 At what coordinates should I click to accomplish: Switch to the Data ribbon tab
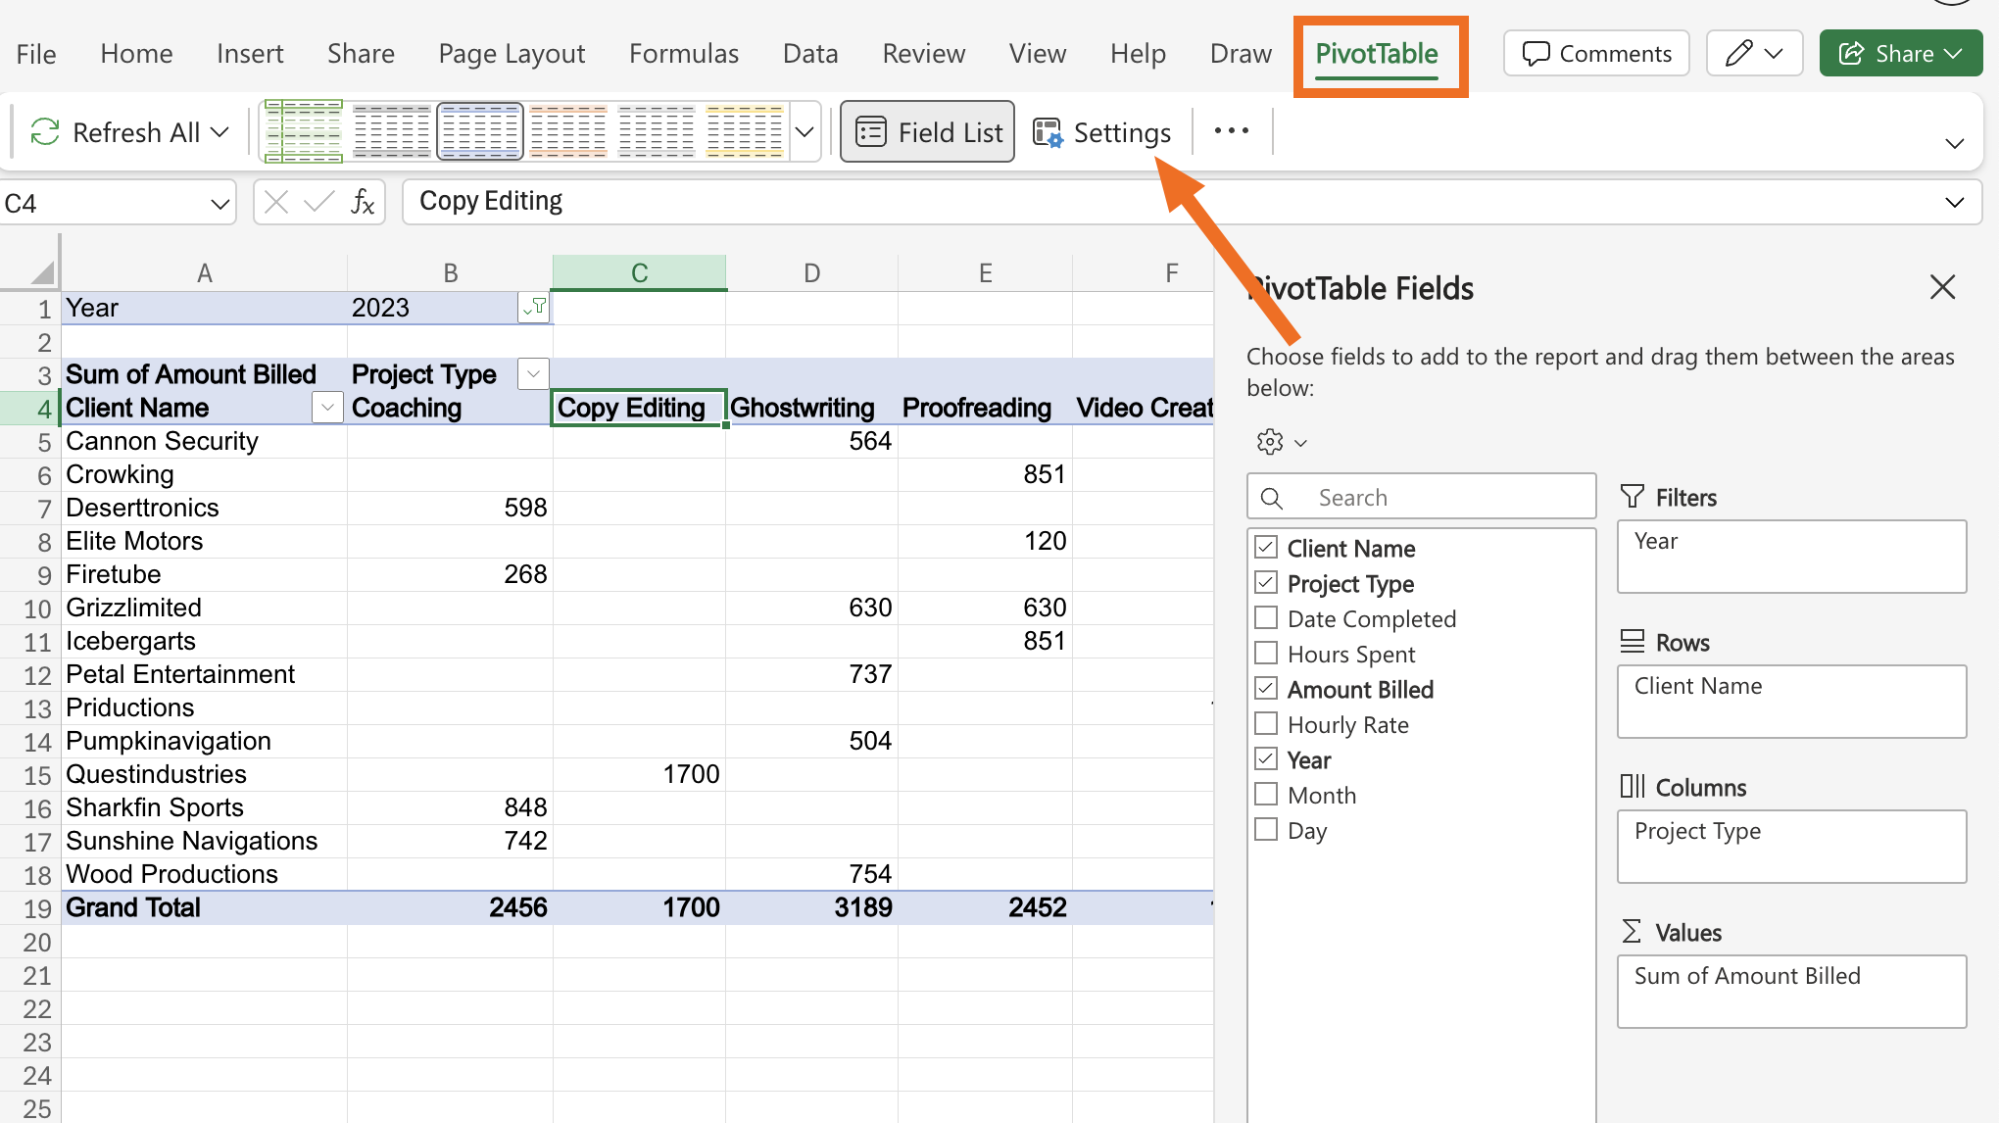[810, 53]
